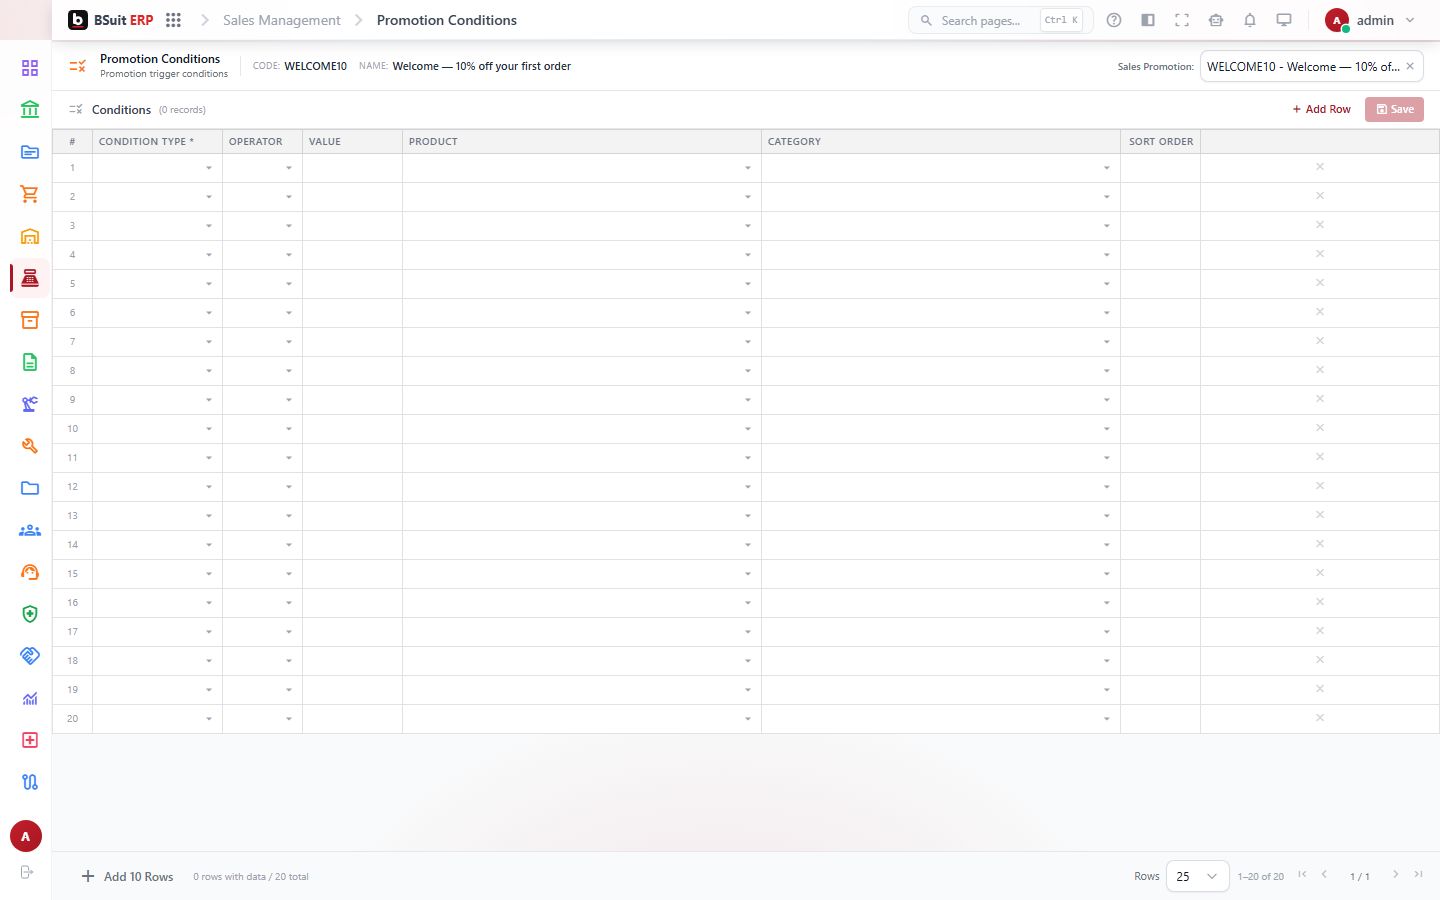1440x900 pixels.
Task: Clear the Sales Promotion WELCOME10 selection
Action: tap(1410, 66)
